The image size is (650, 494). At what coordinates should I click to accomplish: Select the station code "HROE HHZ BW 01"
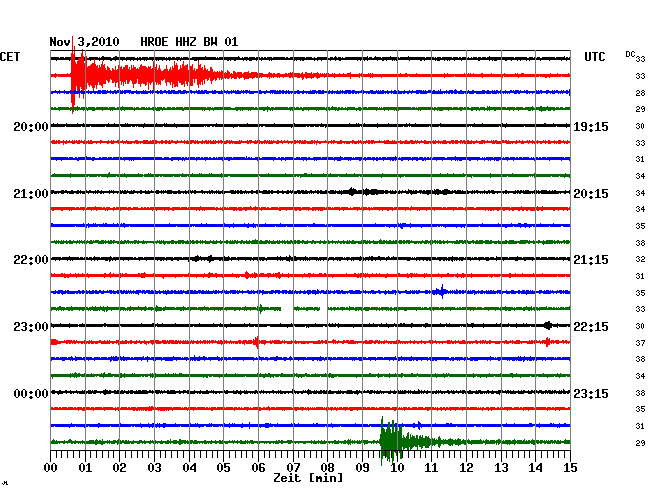coord(189,42)
